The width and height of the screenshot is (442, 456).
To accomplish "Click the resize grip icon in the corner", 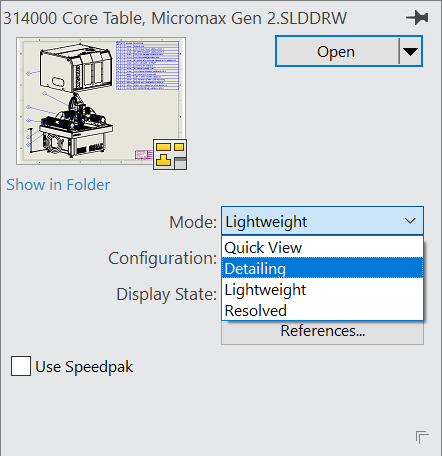I will (x=422, y=437).
